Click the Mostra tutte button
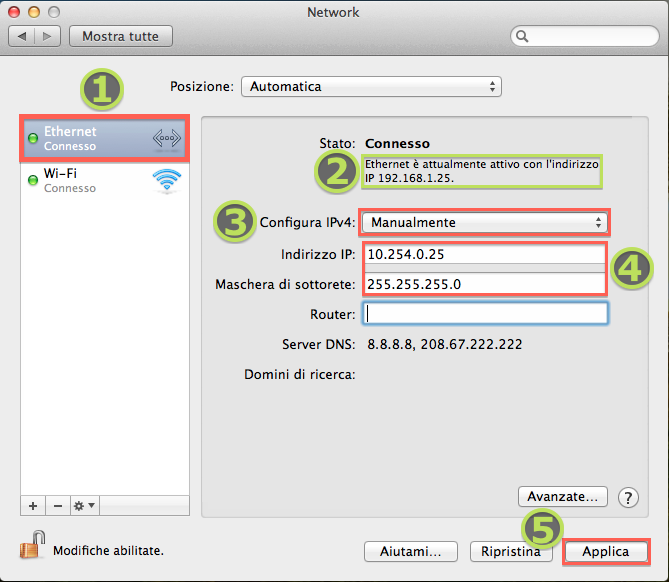Screen dimensions: 669x582 120,37
